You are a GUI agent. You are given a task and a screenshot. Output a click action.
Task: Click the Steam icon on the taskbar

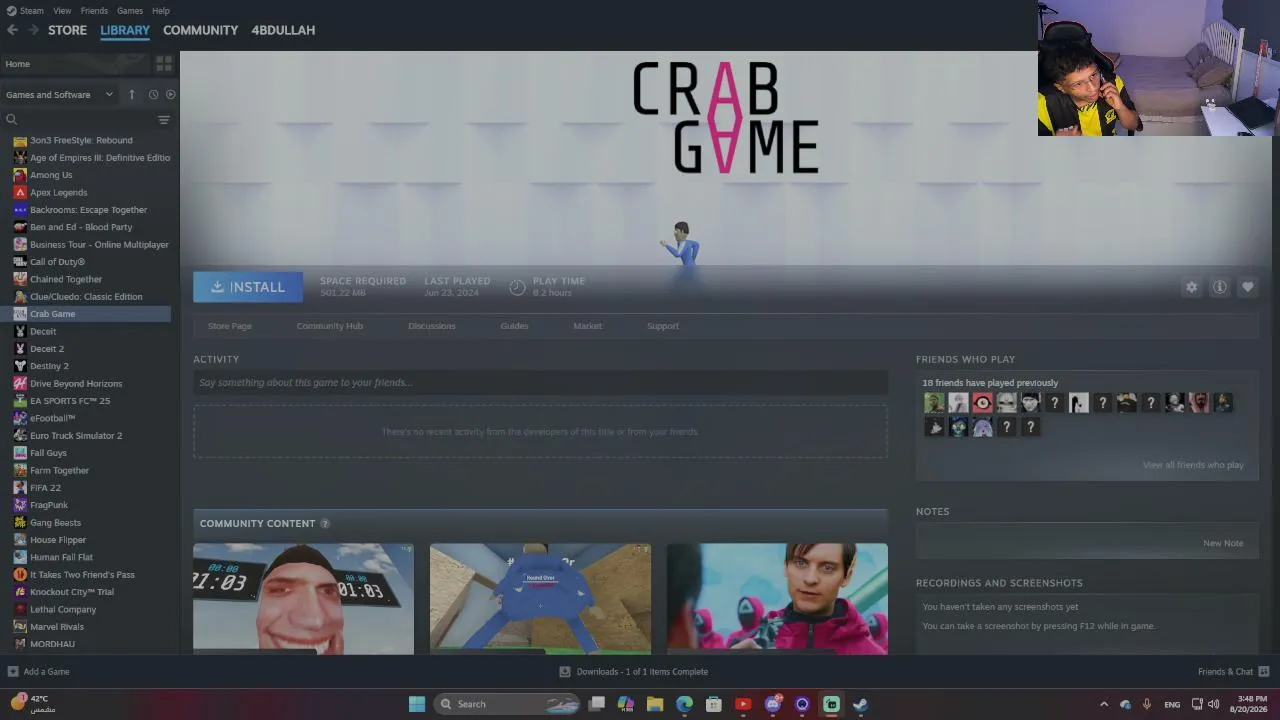[860, 704]
